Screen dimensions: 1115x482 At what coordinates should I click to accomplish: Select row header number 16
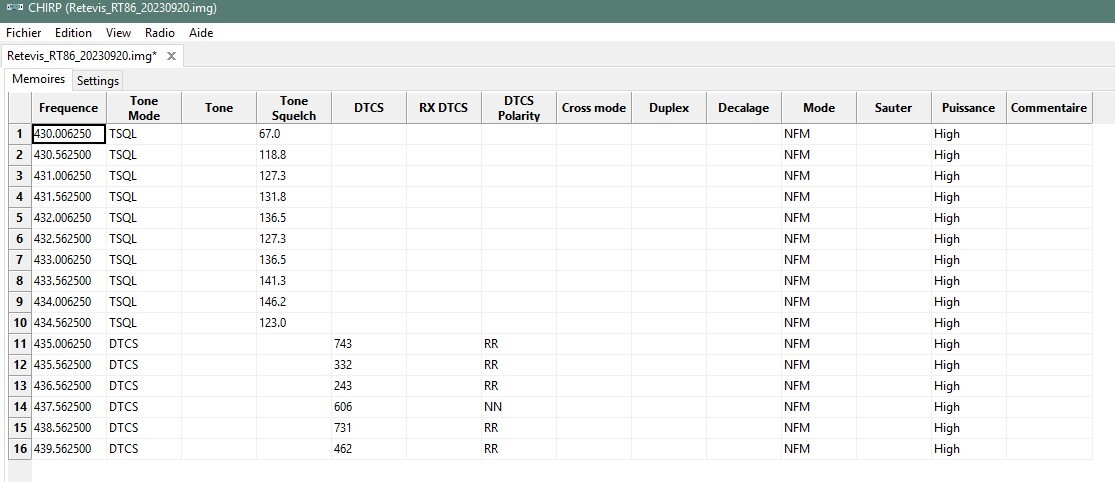(20, 449)
